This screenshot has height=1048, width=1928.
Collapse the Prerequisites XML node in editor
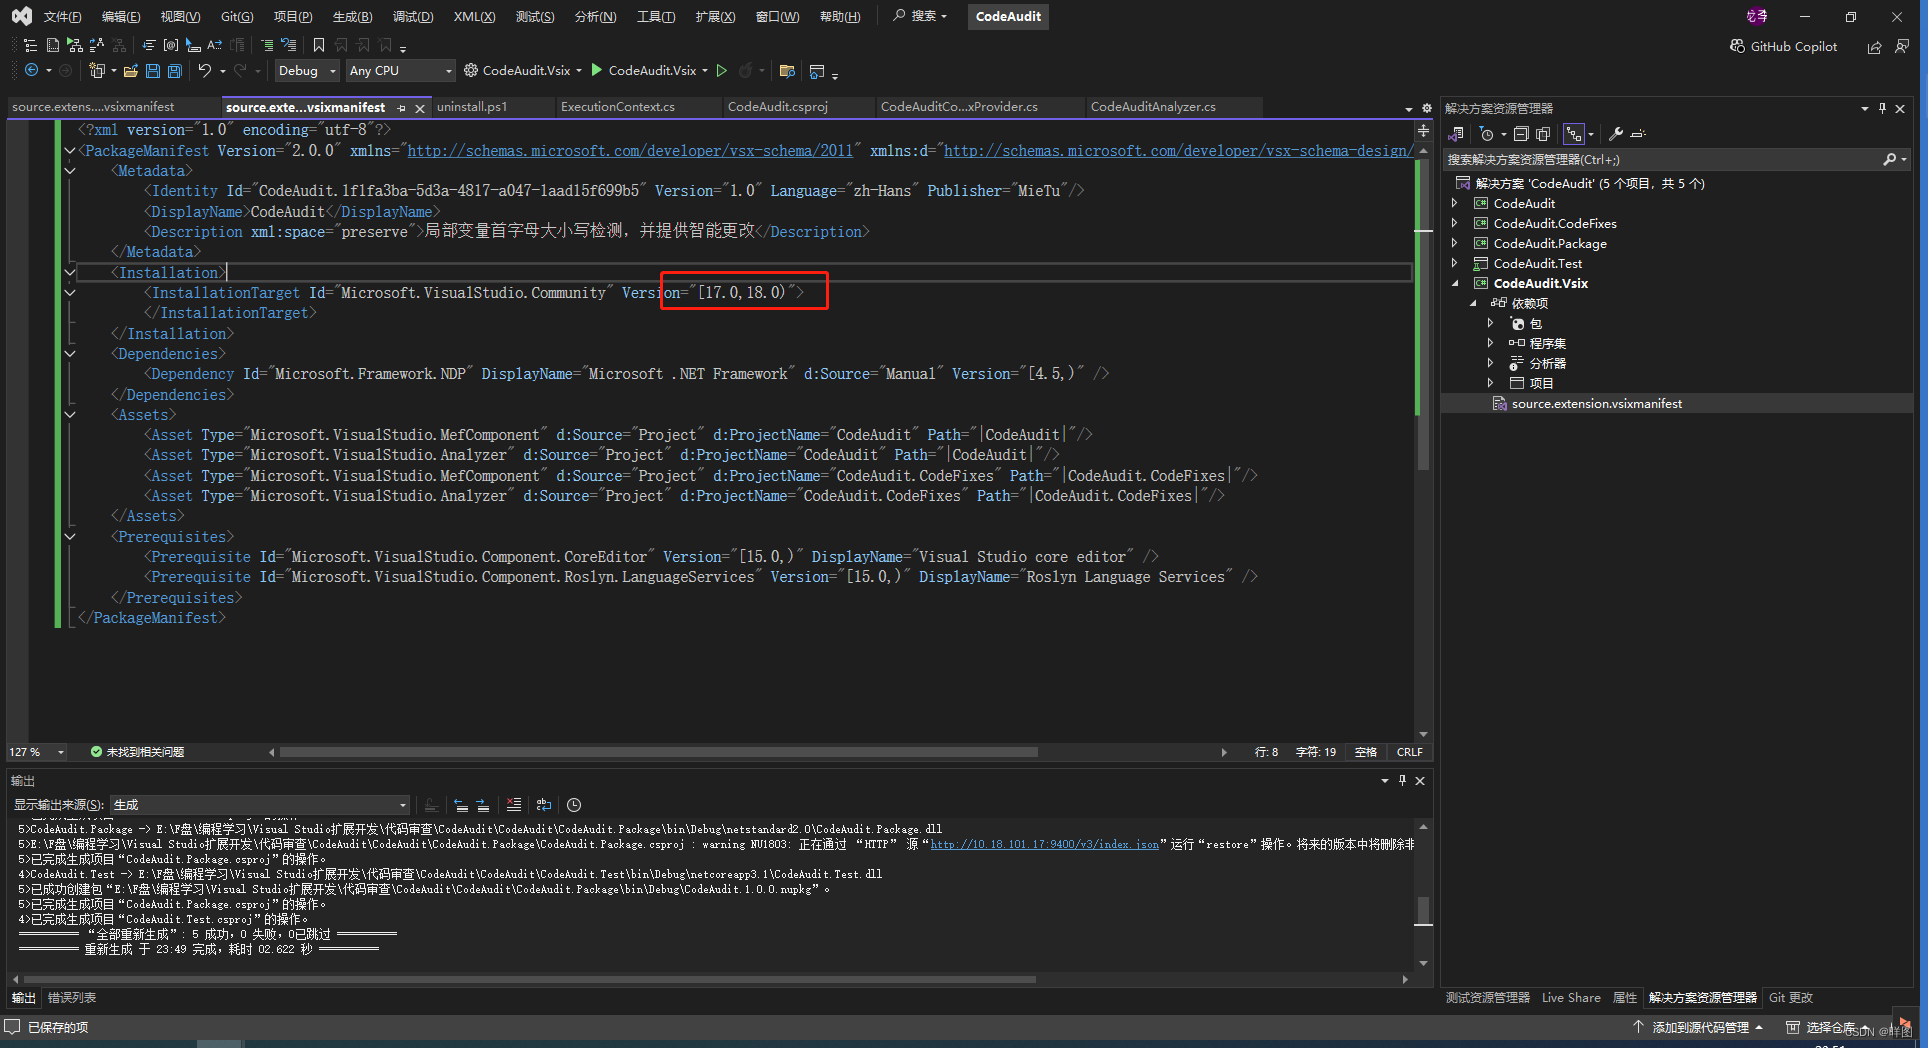70,536
